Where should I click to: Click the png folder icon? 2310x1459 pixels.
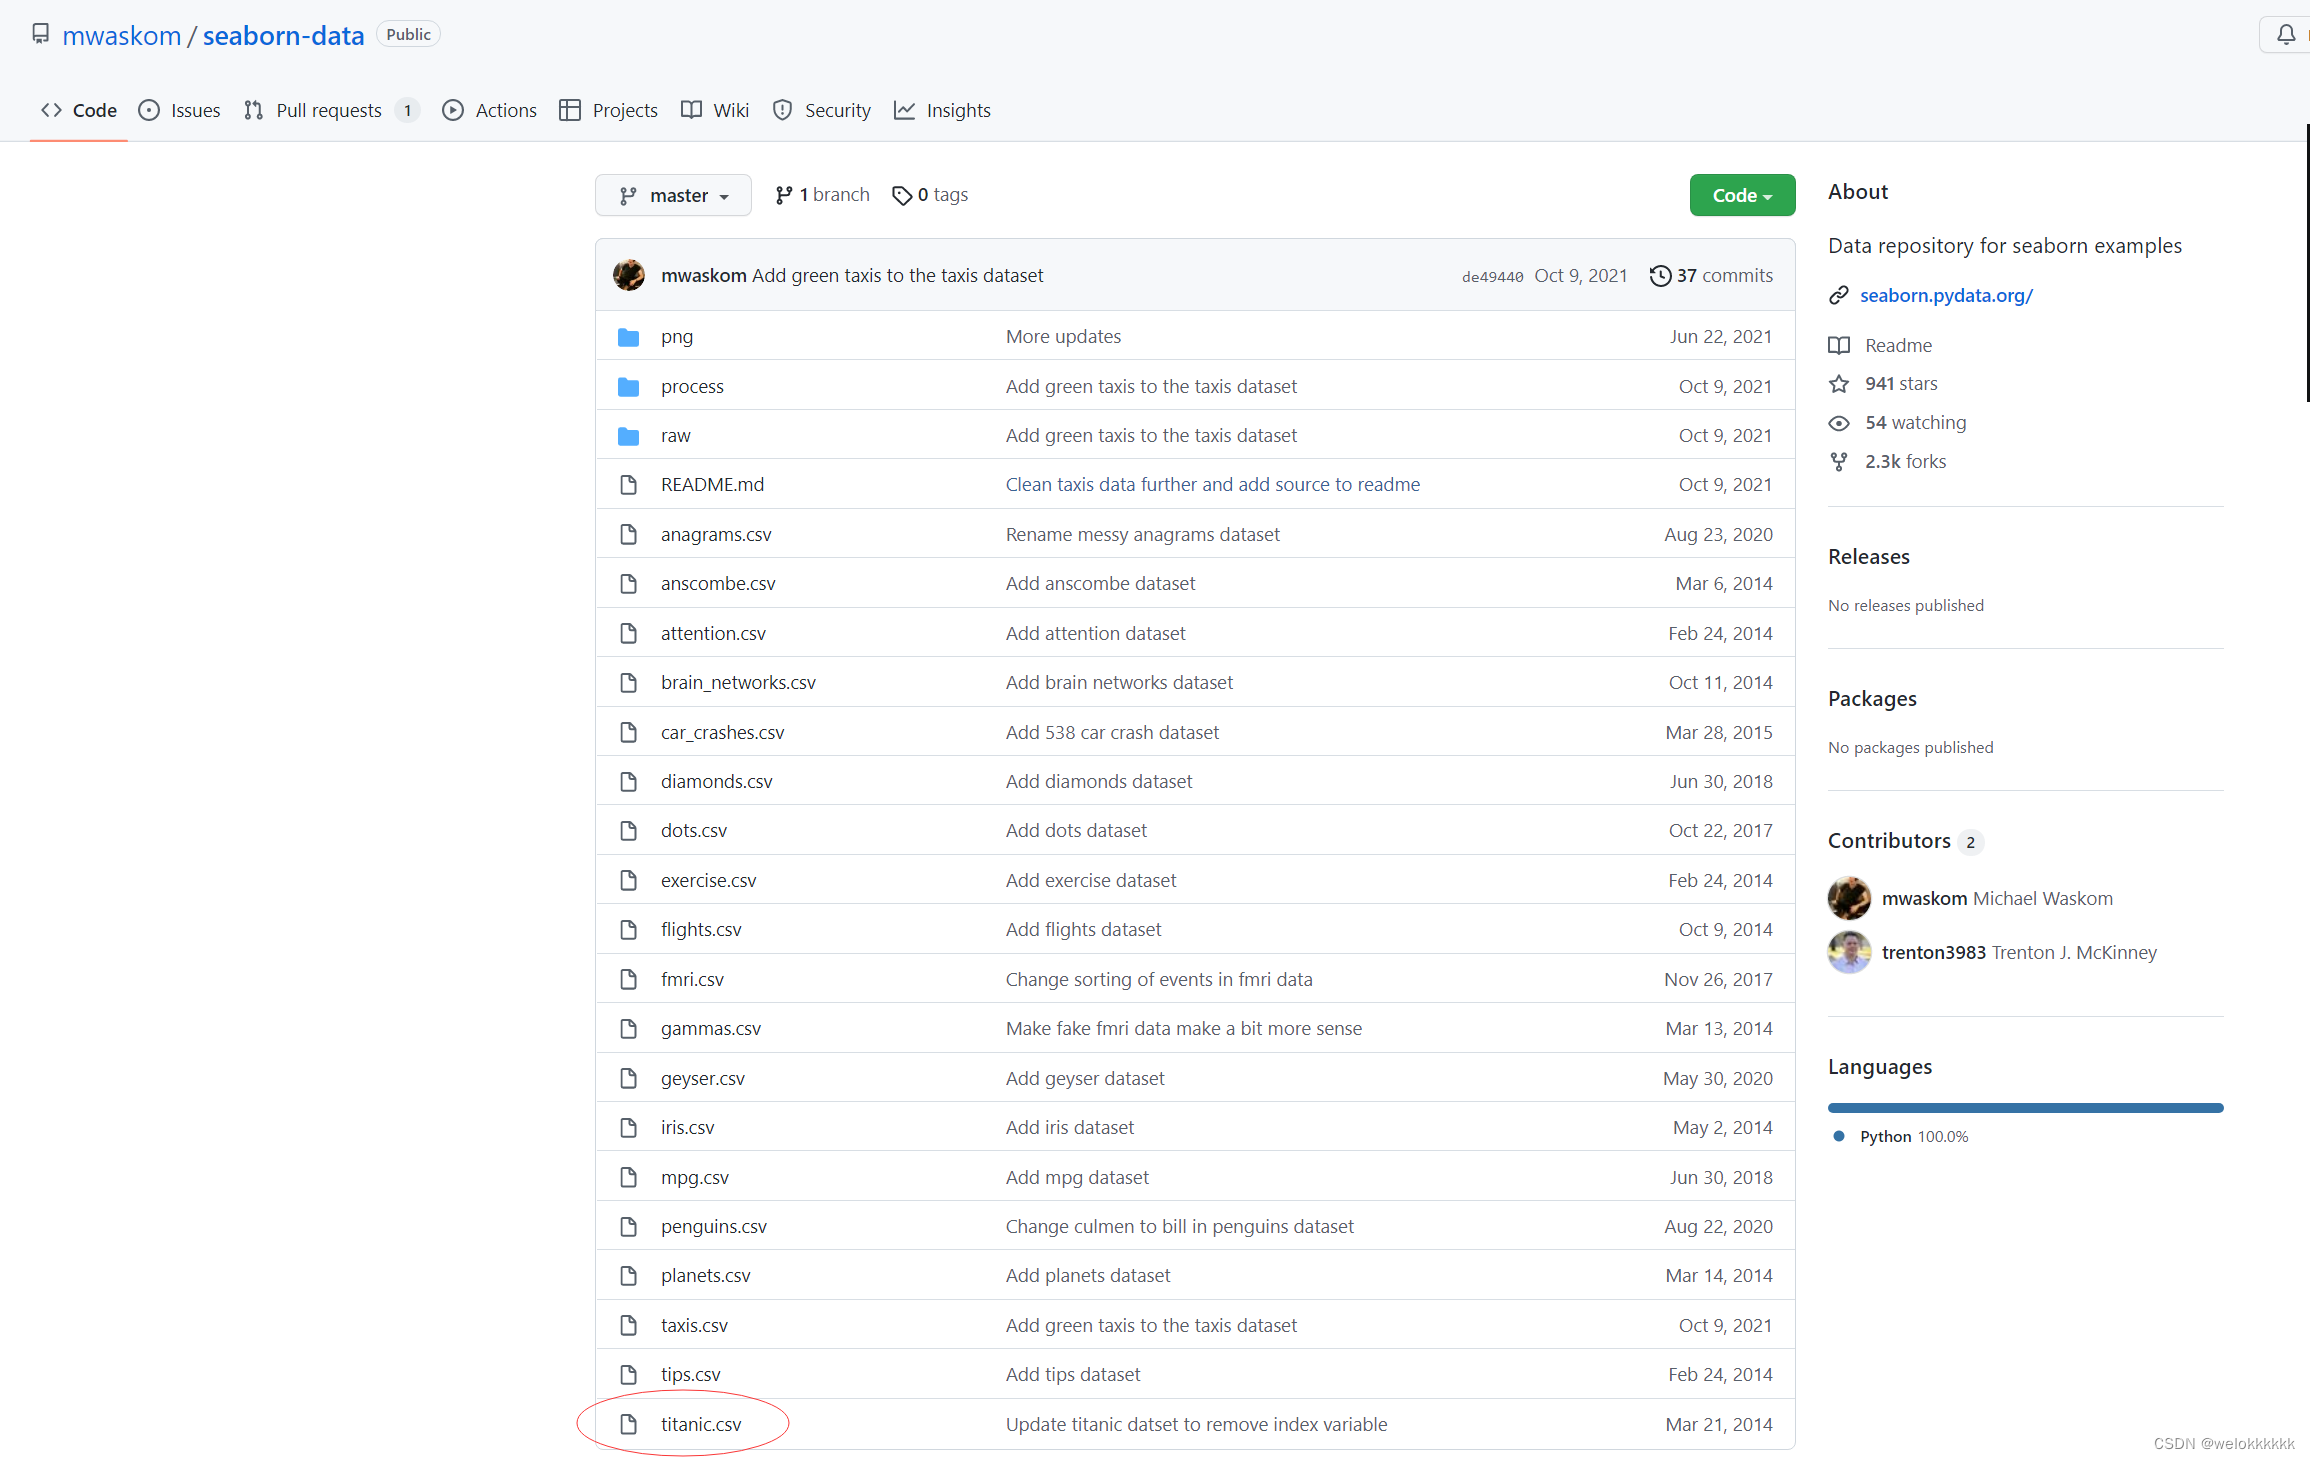click(x=628, y=337)
